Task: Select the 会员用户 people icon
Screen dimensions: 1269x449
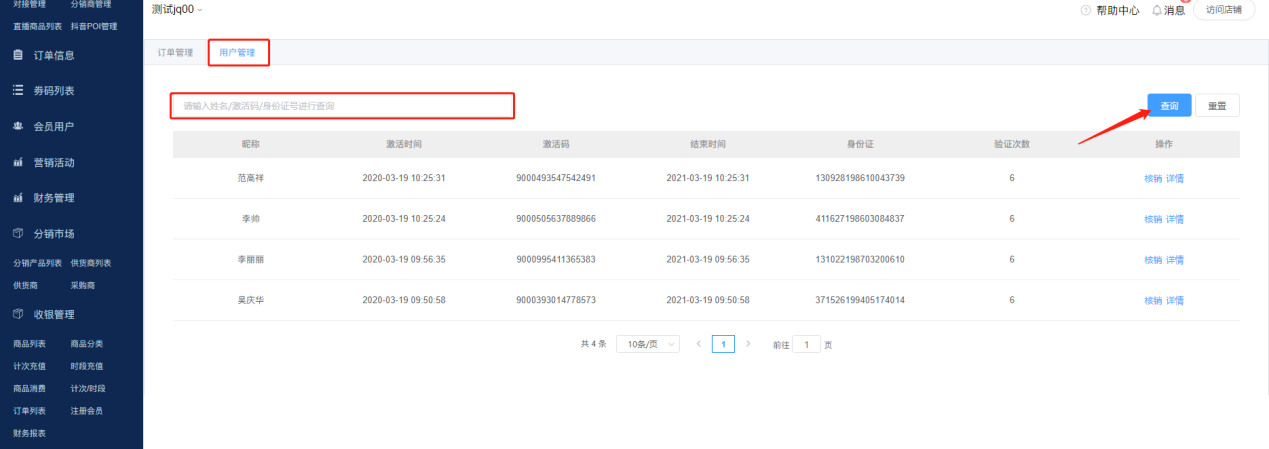Action: click(x=18, y=127)
